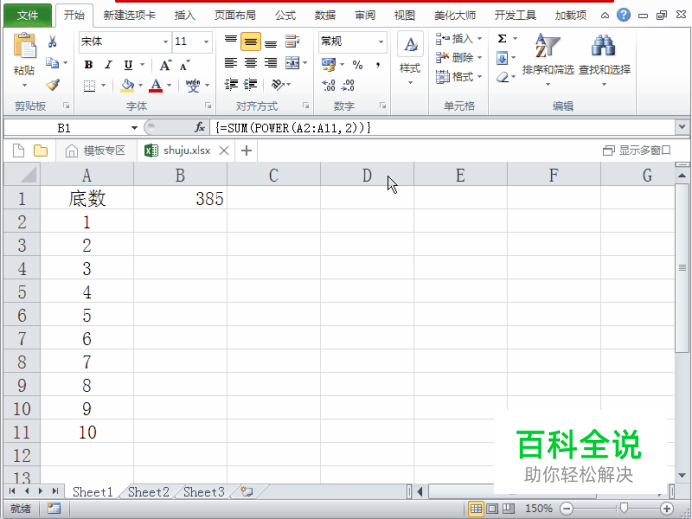
Task: Click 显示多窗口 show multi-window button
Action: tap(636, 150)
